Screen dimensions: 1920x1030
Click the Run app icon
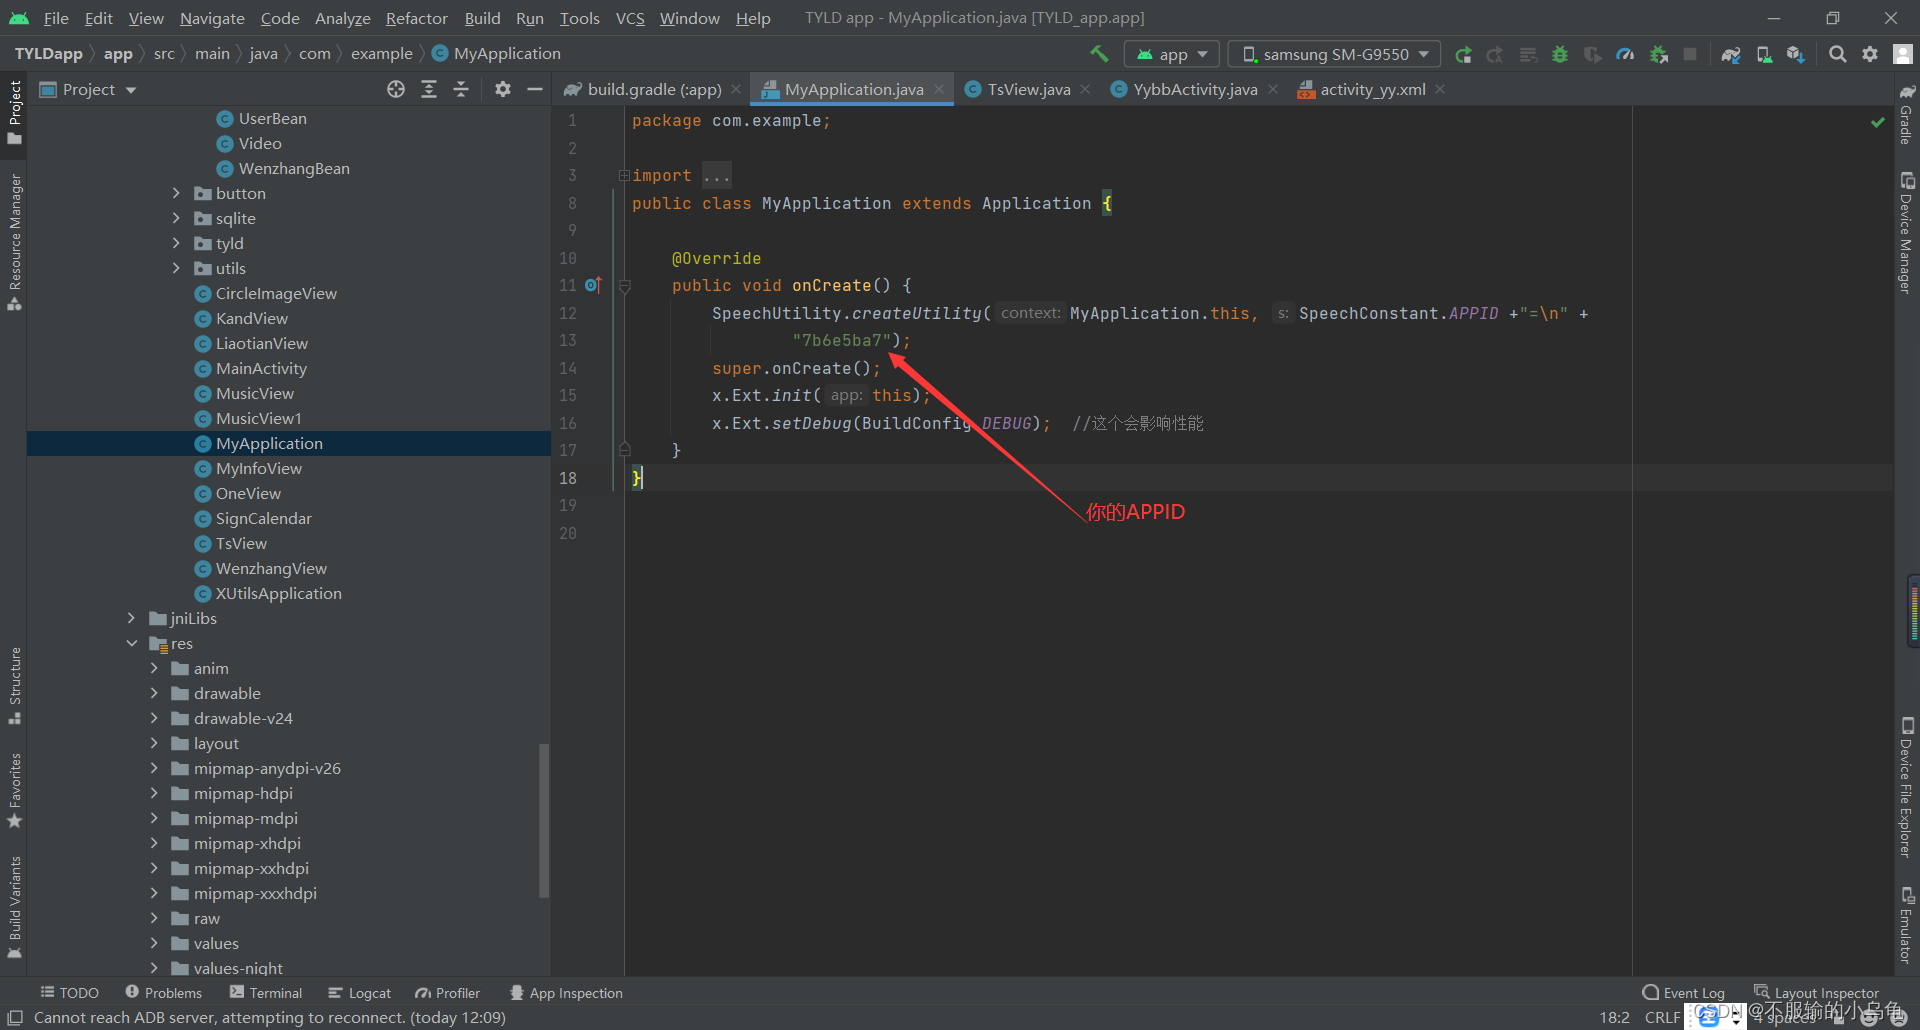coord(1463,54)
